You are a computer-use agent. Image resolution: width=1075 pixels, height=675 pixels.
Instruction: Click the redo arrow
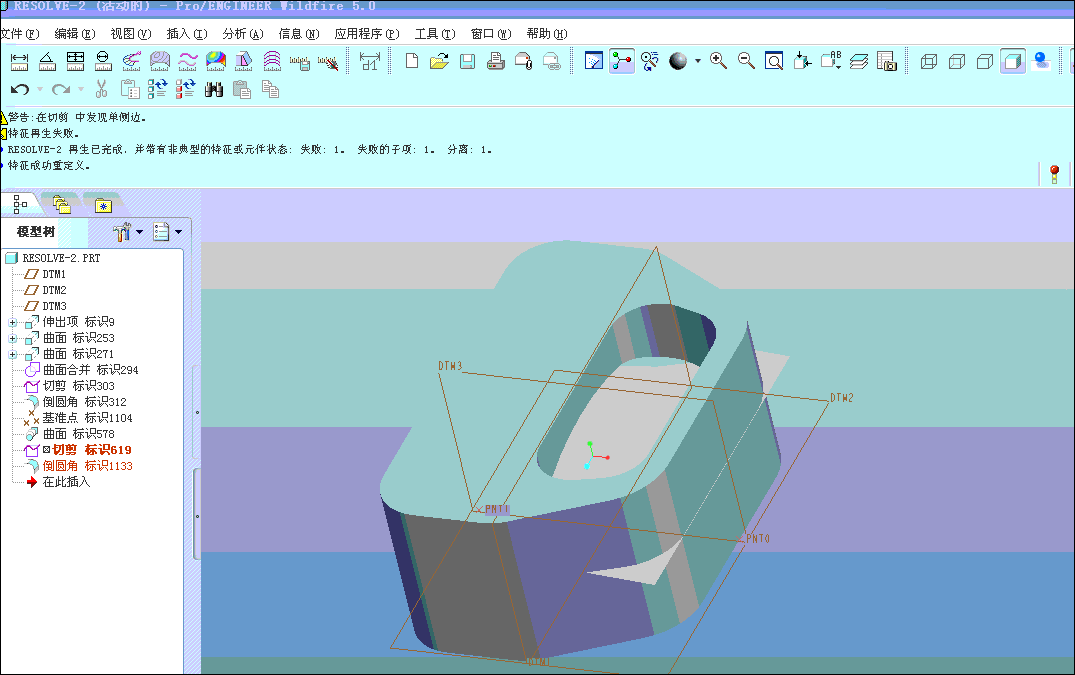coord(60,89)
